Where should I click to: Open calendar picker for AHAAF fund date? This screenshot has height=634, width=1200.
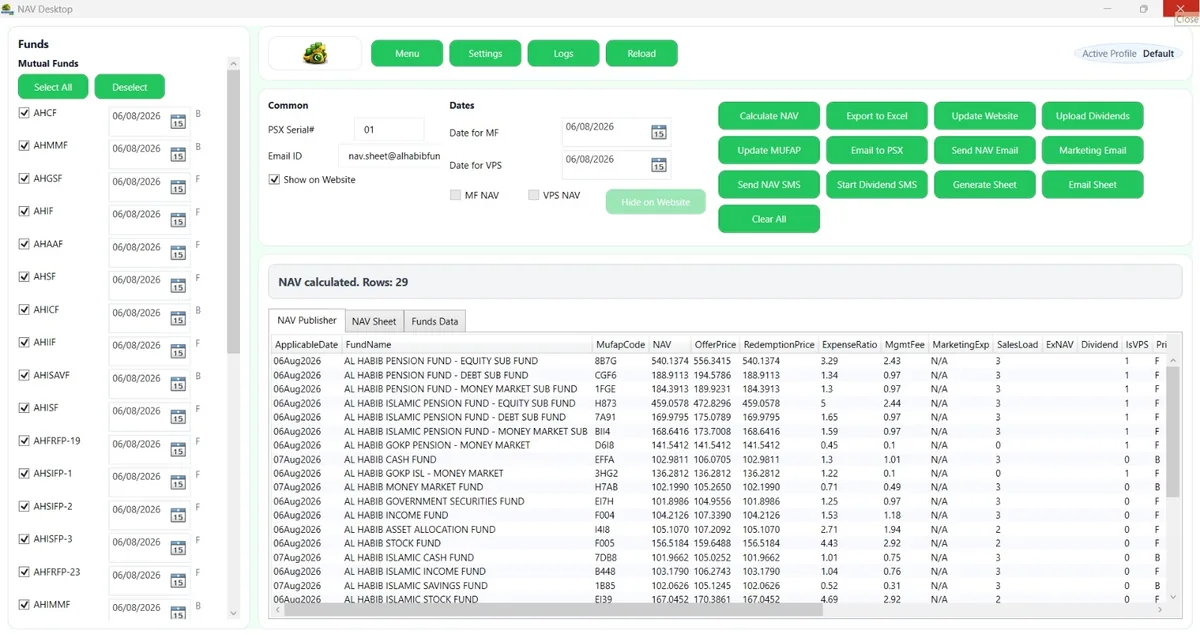pos(178,254)
